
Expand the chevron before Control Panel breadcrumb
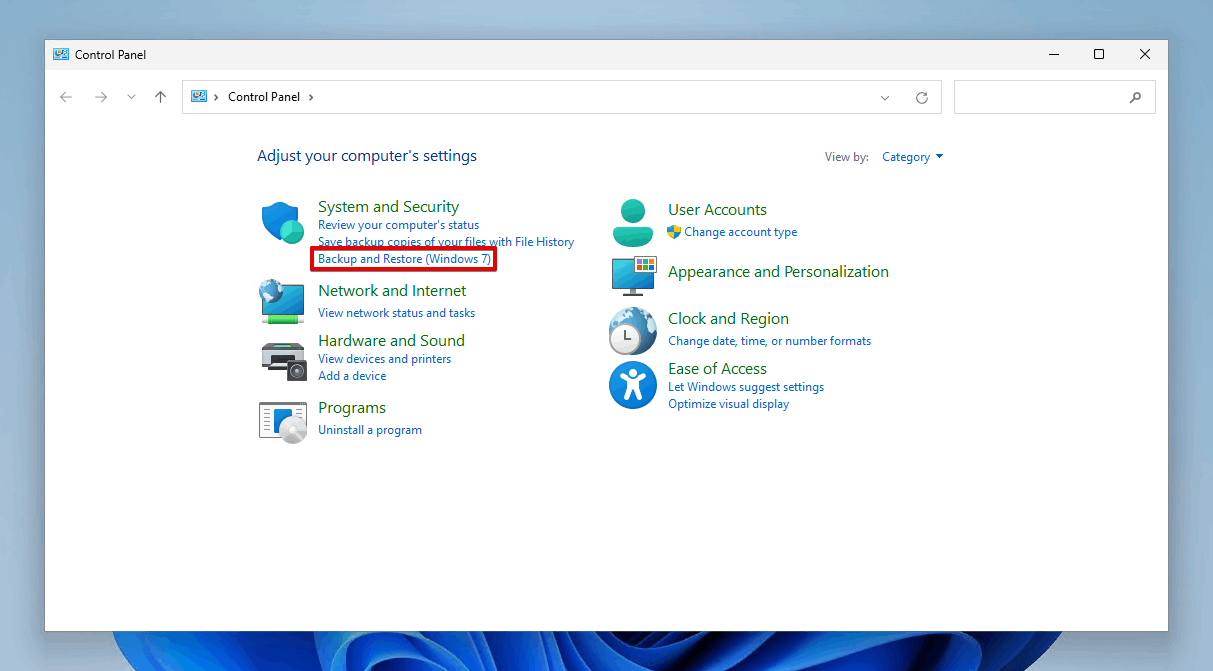(x=217, y=97)
